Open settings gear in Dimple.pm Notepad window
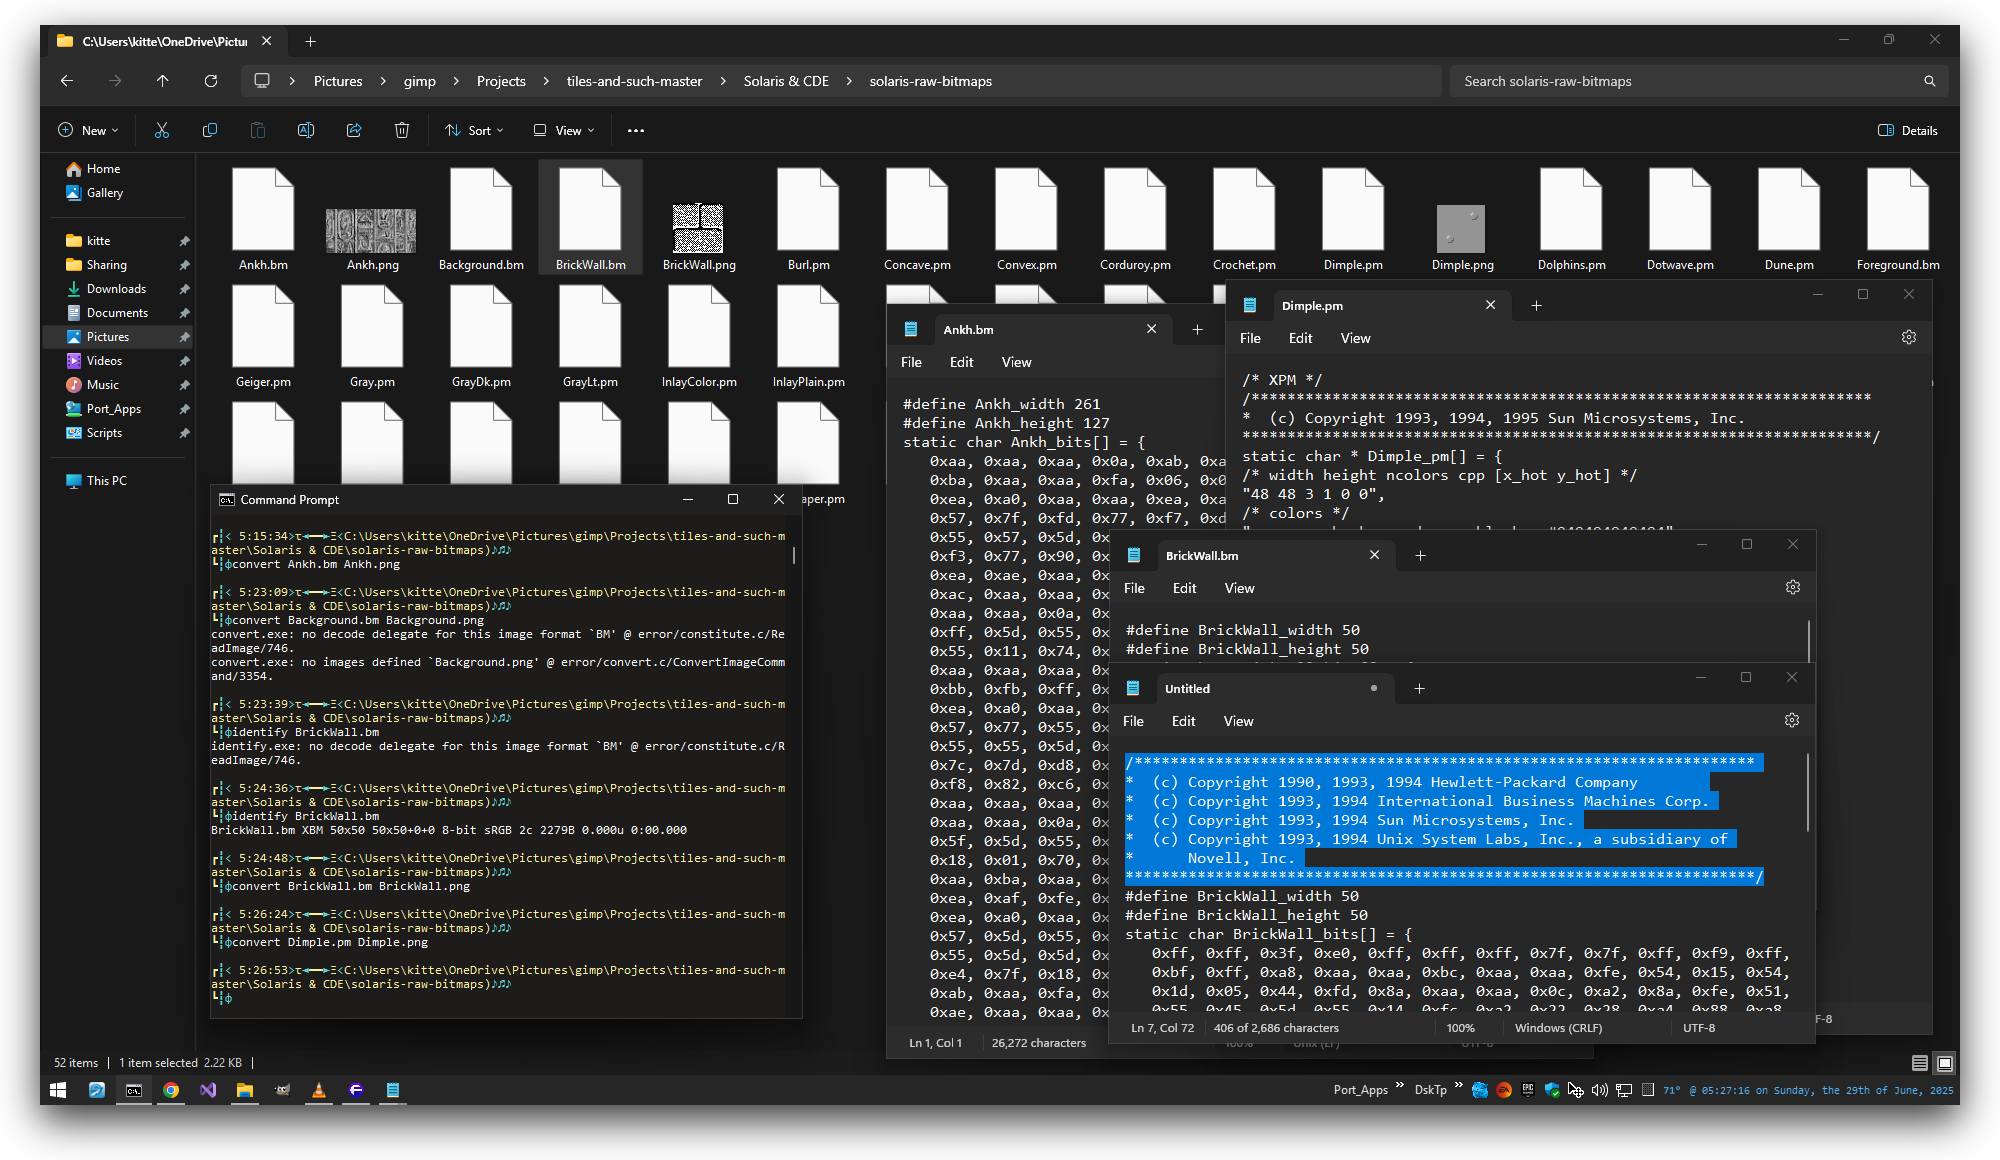This screenshot has width=2000, height=1160. point(1909,338)
